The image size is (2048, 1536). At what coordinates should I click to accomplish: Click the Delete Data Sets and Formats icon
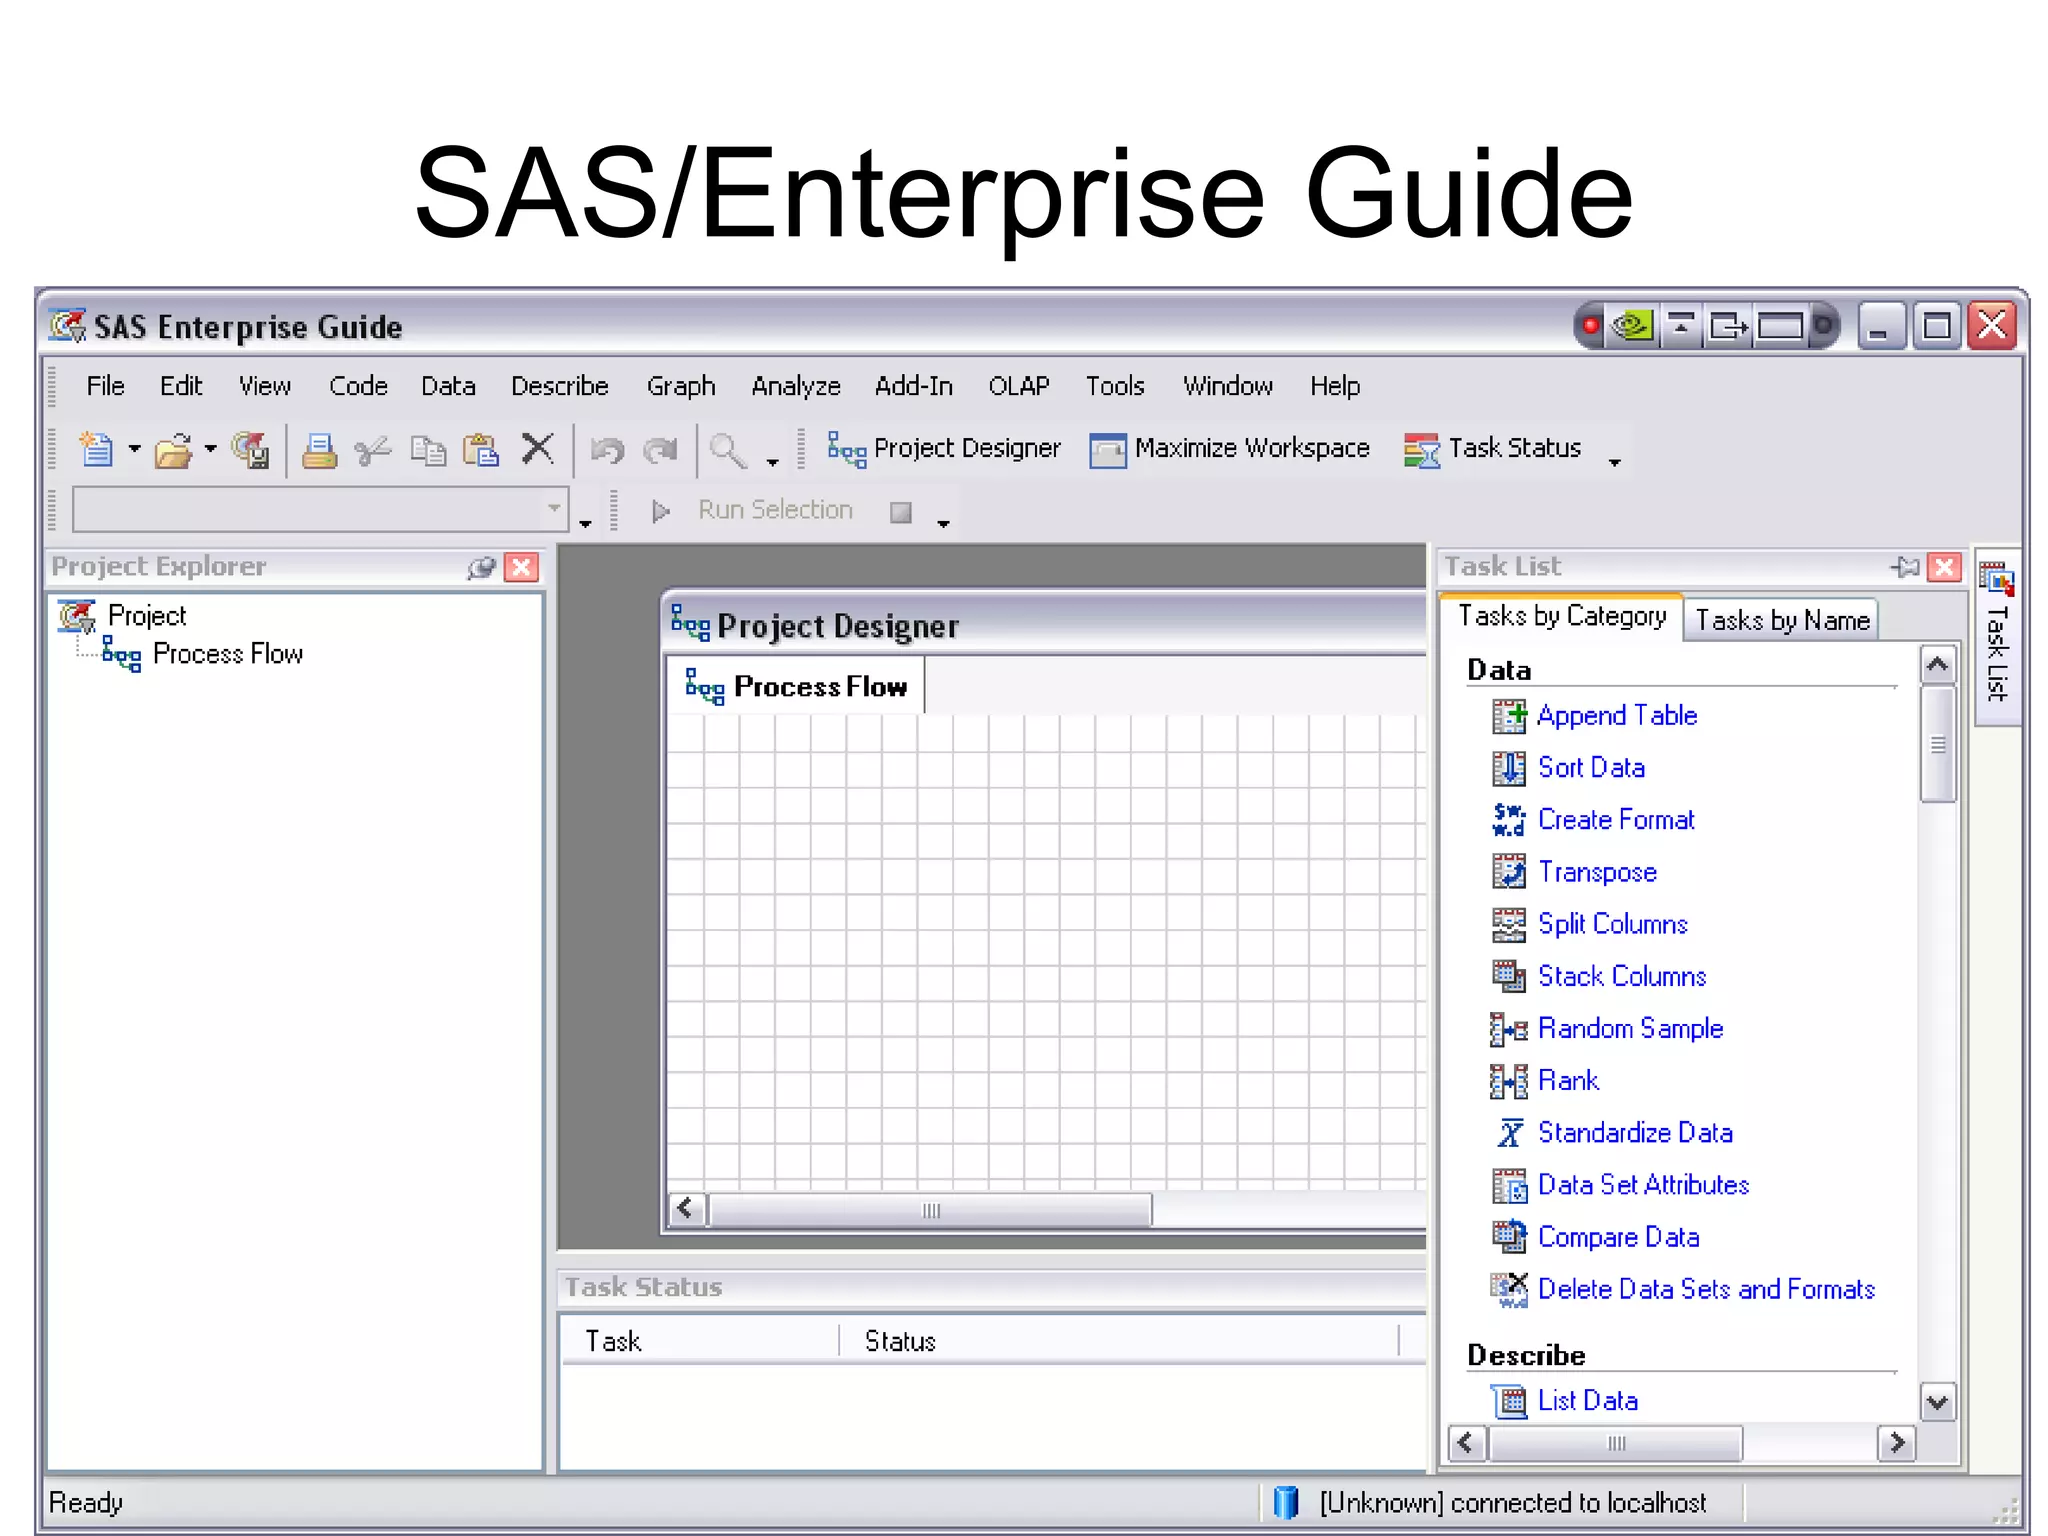click(x=1509, y=1290)
